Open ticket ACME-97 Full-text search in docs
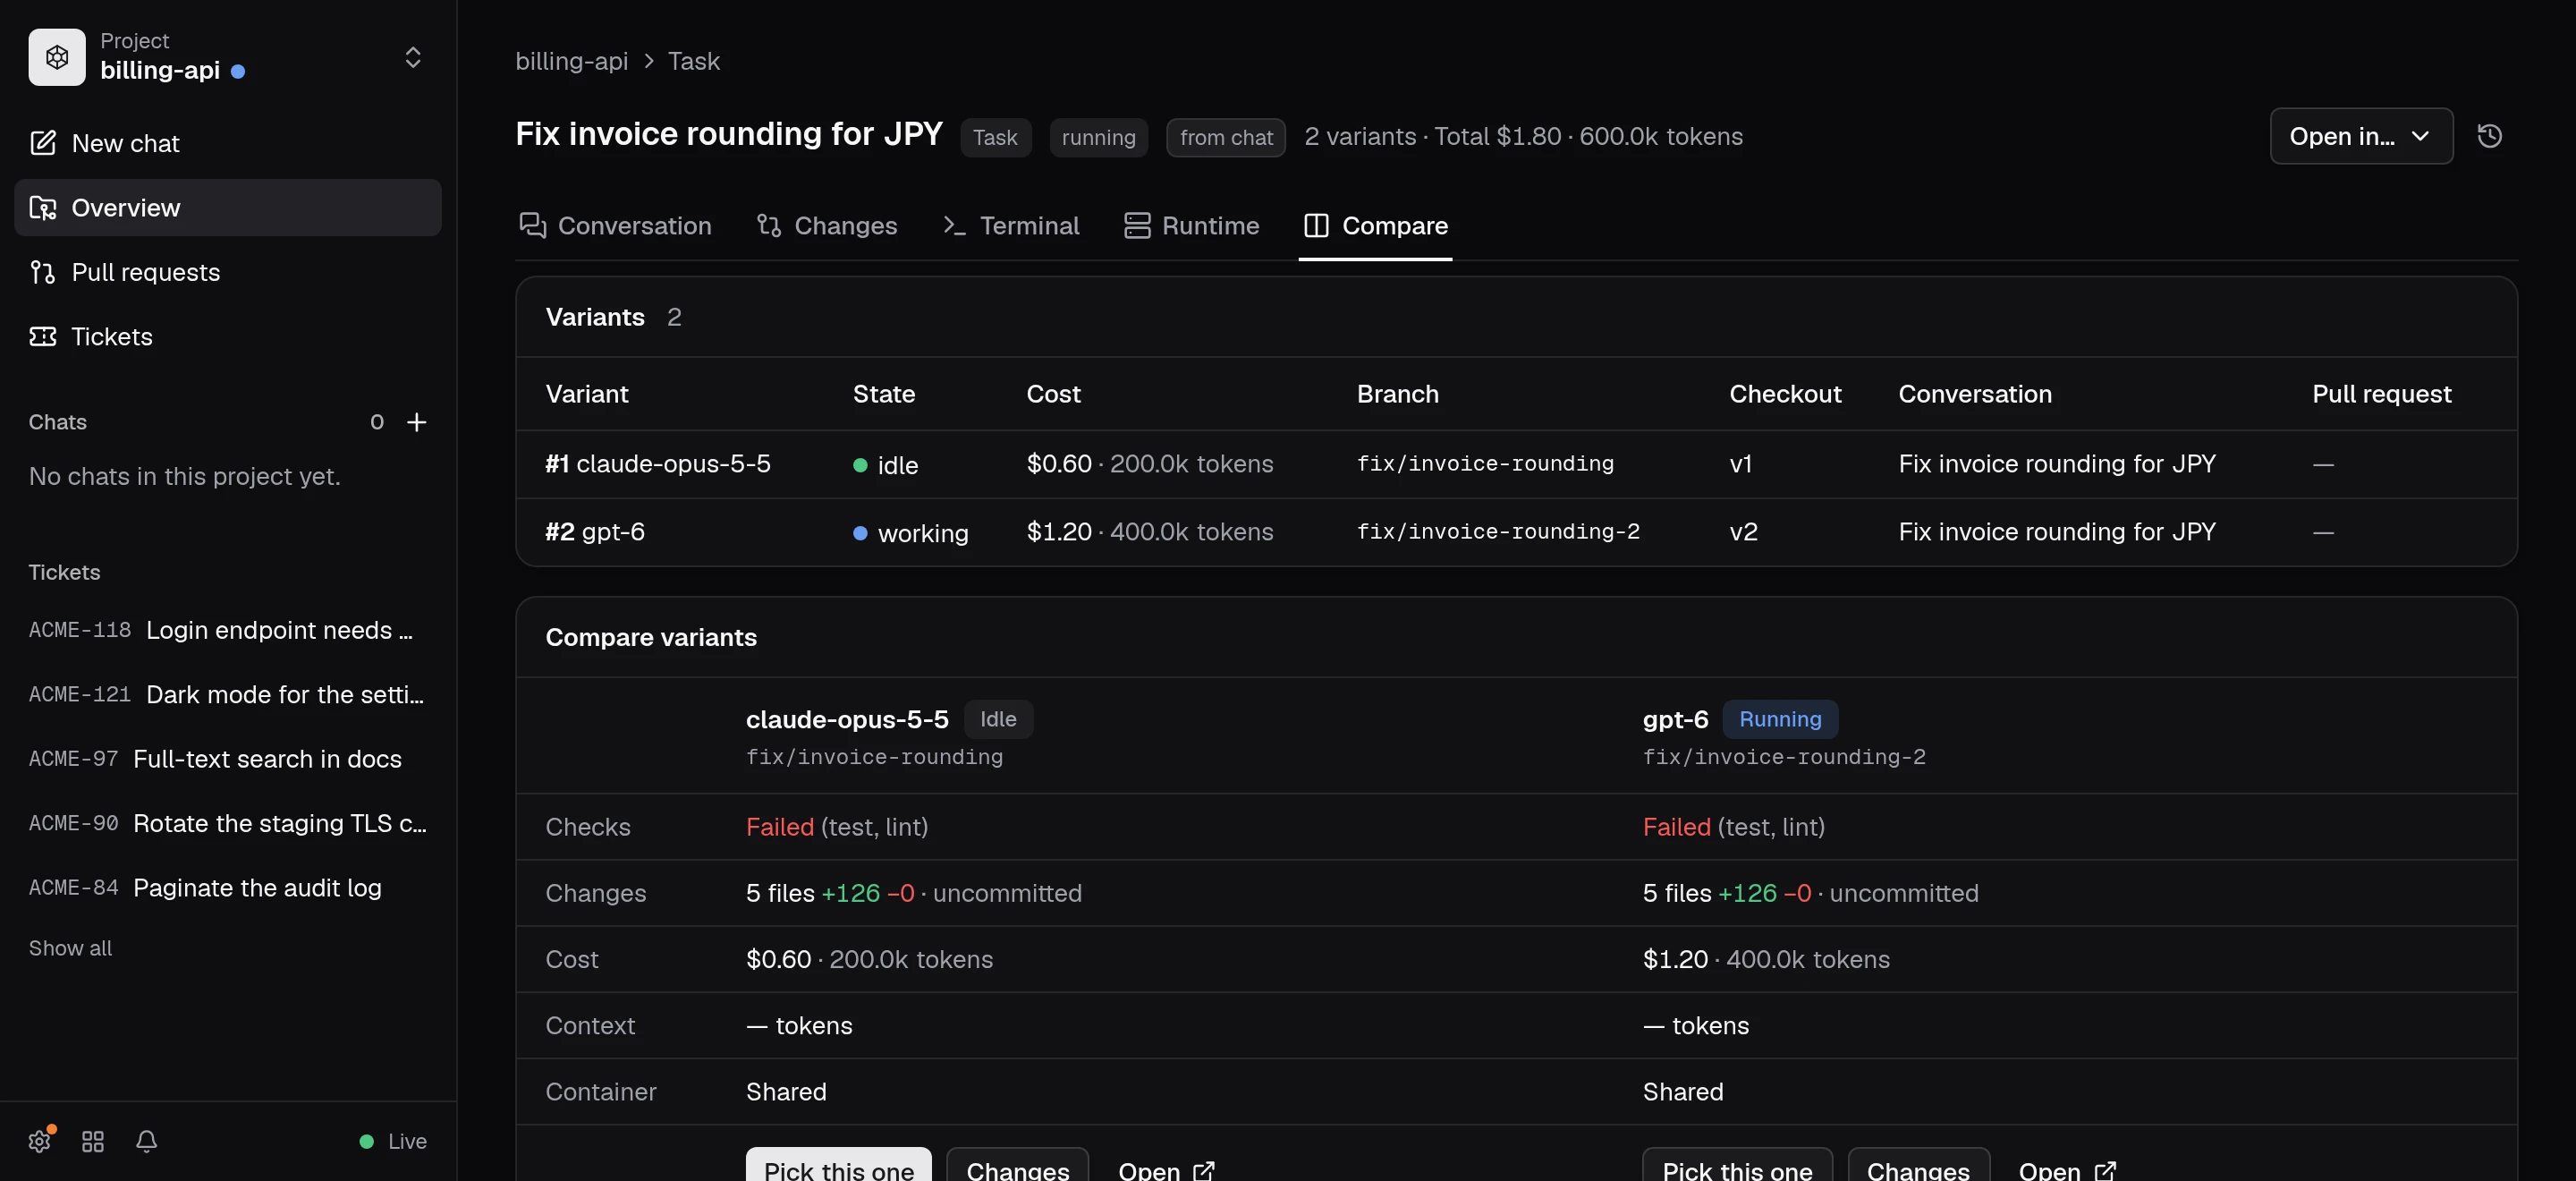 pos(228,759)
